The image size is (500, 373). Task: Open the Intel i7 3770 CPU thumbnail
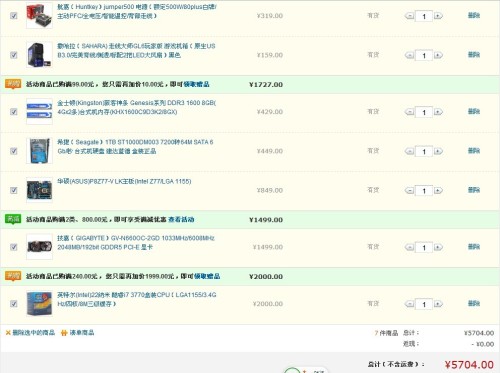point(39,303)
